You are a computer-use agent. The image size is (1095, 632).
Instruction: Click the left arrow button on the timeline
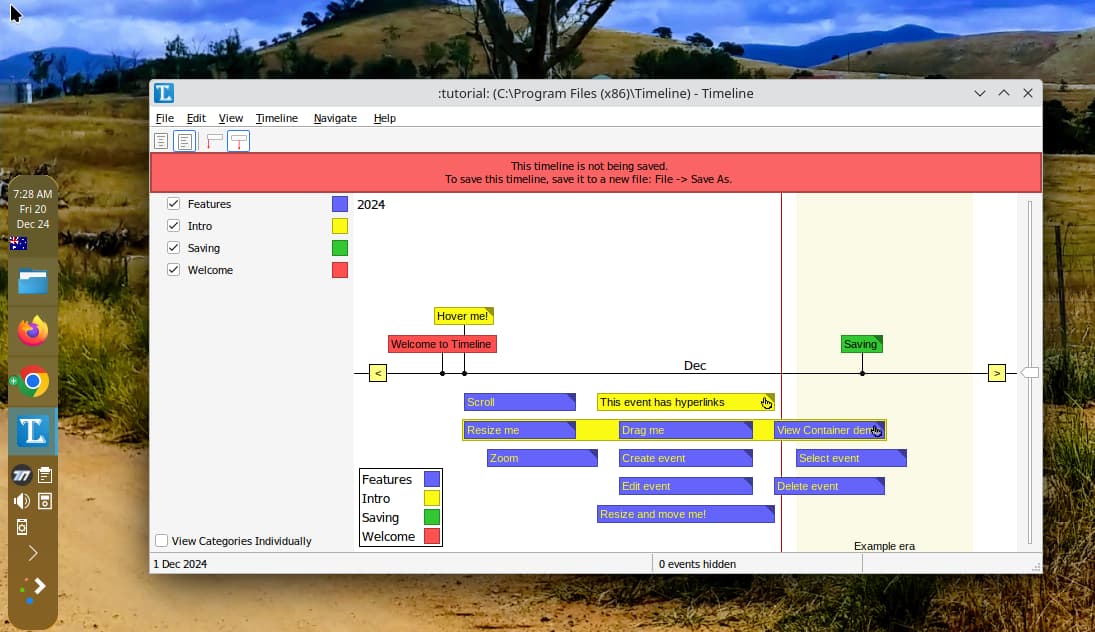click(x=378, y=374)
